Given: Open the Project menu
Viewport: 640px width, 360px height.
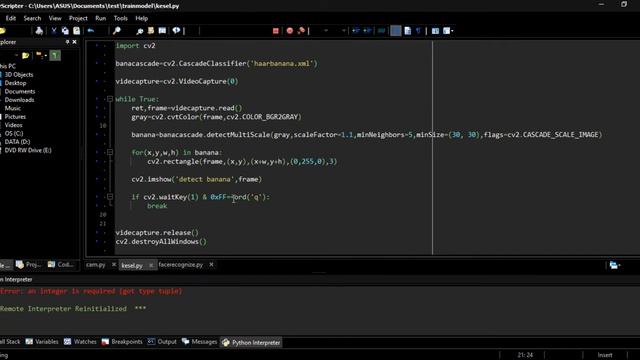Looking at the screenshot, I should click(x=78, y=18).
